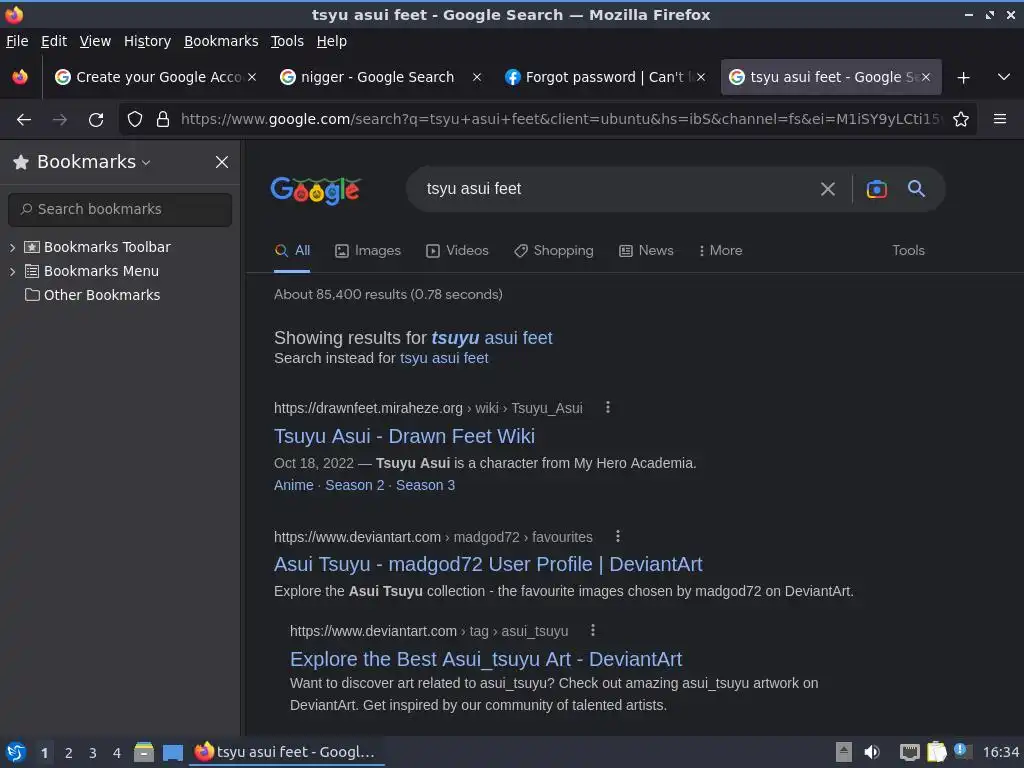
Task: Switch to workspace 2
Action: (x=69, y=754)
